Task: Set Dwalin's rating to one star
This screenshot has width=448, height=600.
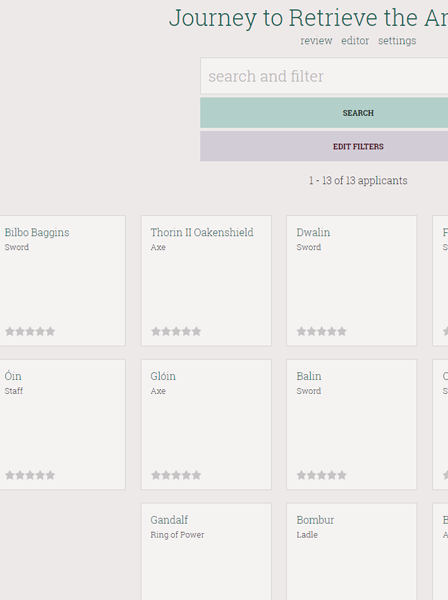Action: 301,331
